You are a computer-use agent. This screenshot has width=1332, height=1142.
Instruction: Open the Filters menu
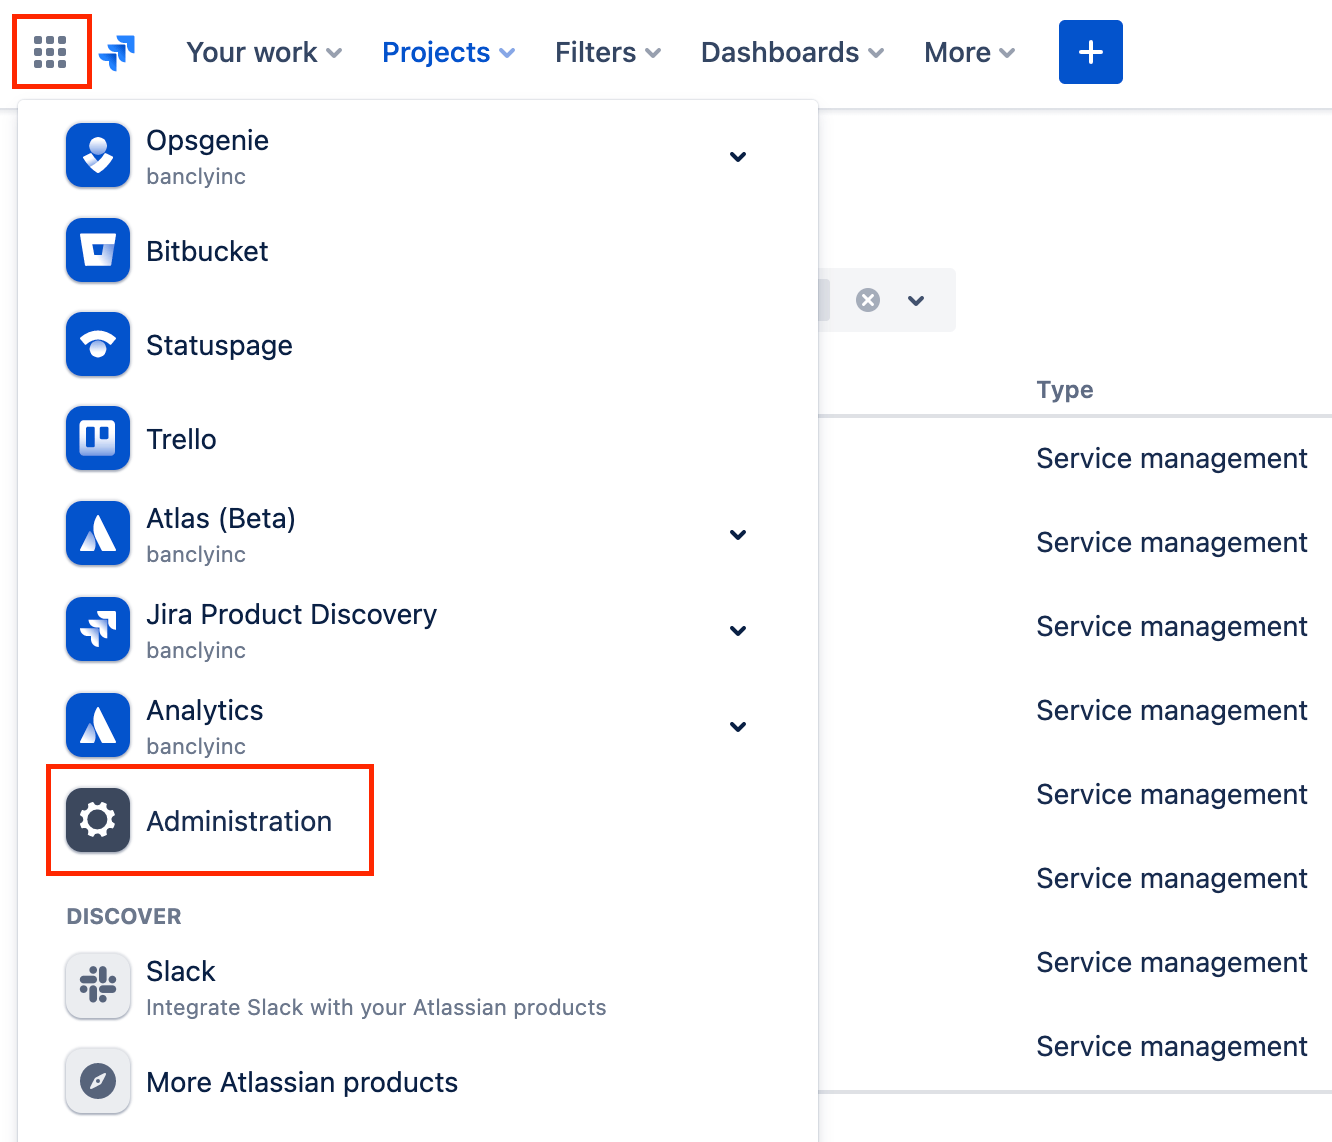pos(605,52)
